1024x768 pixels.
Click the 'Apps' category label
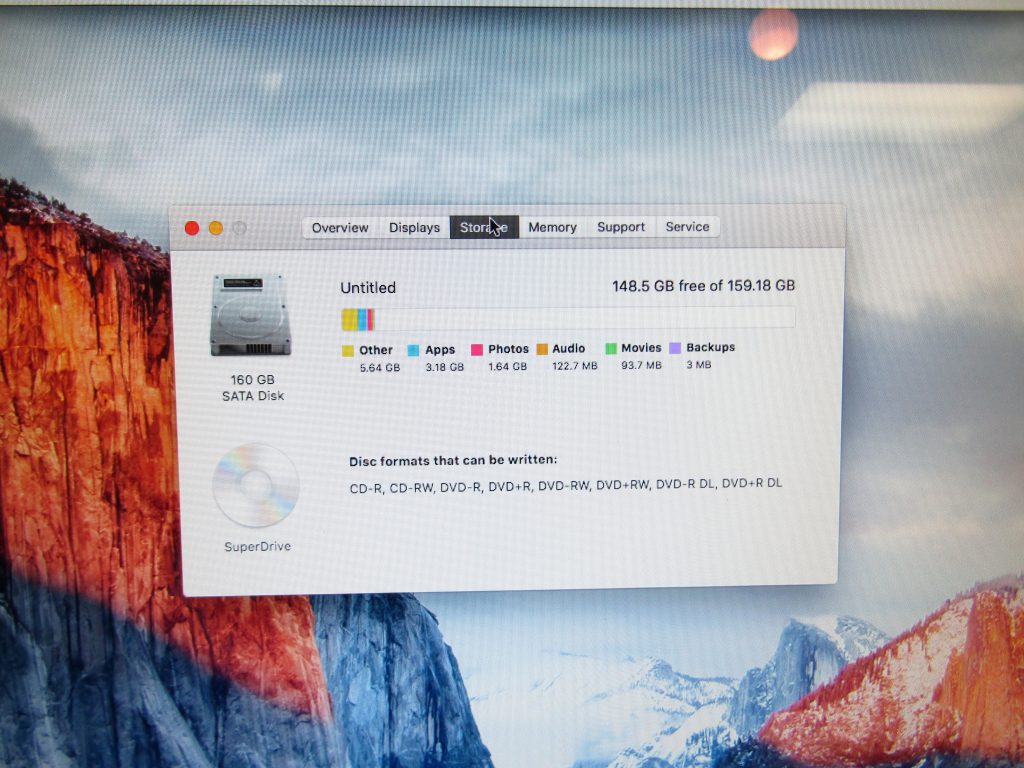[x=440, y=349]
